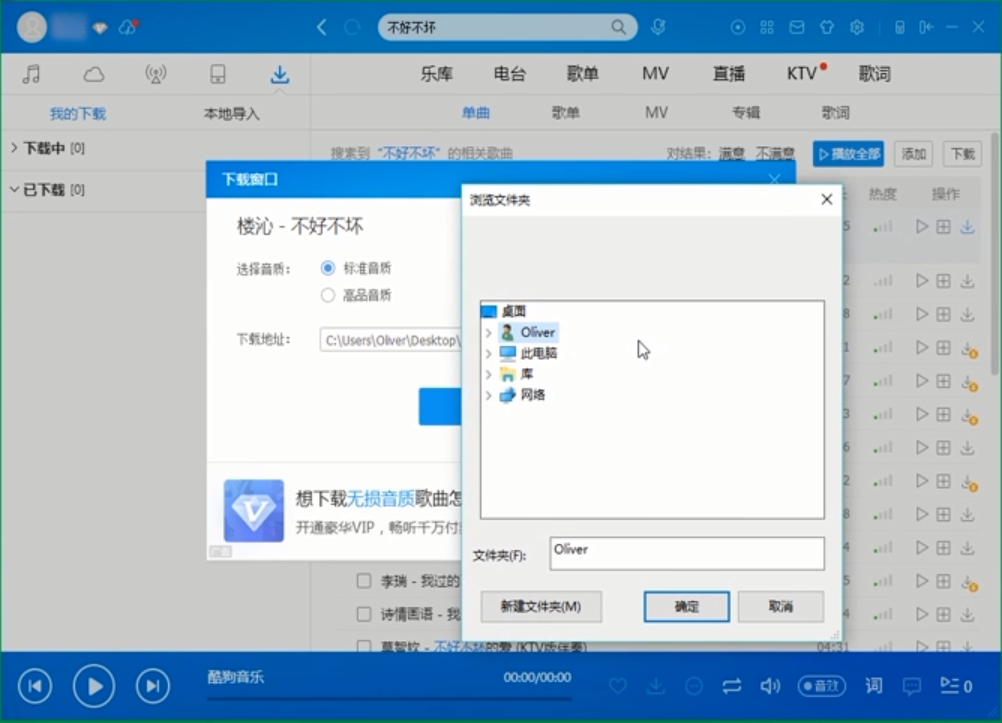
Task: Collapse the 已下载 section
Action: click(x=14, y=189)
